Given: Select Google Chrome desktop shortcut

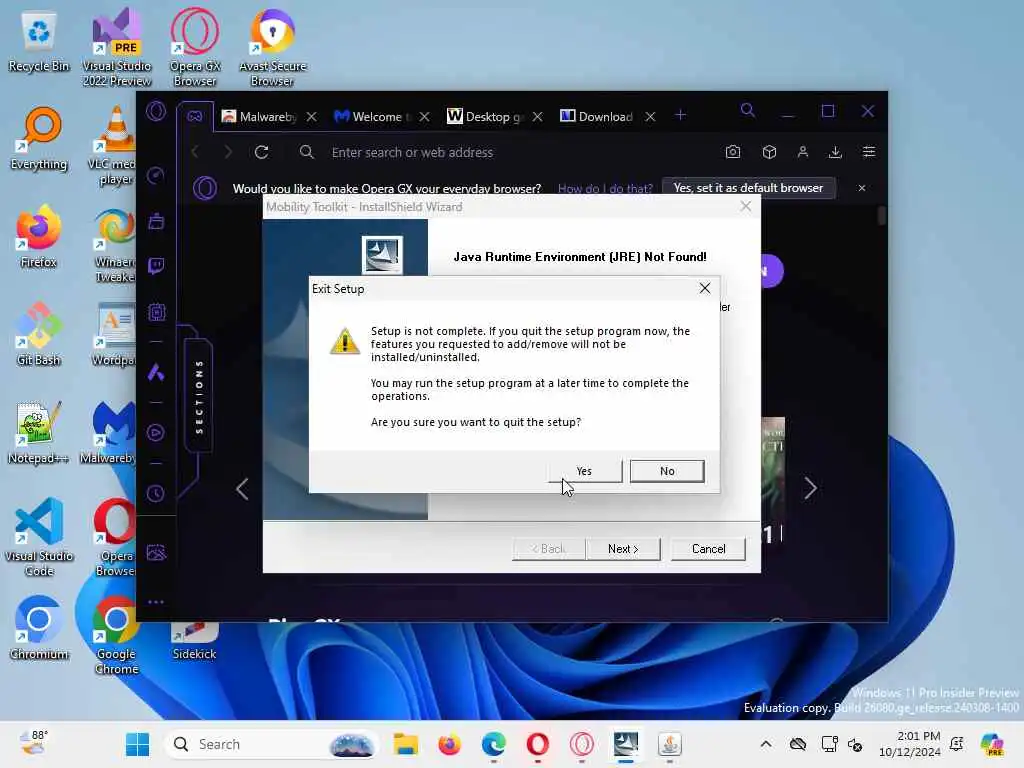Looking at the screenshot, I should [116, 635].
